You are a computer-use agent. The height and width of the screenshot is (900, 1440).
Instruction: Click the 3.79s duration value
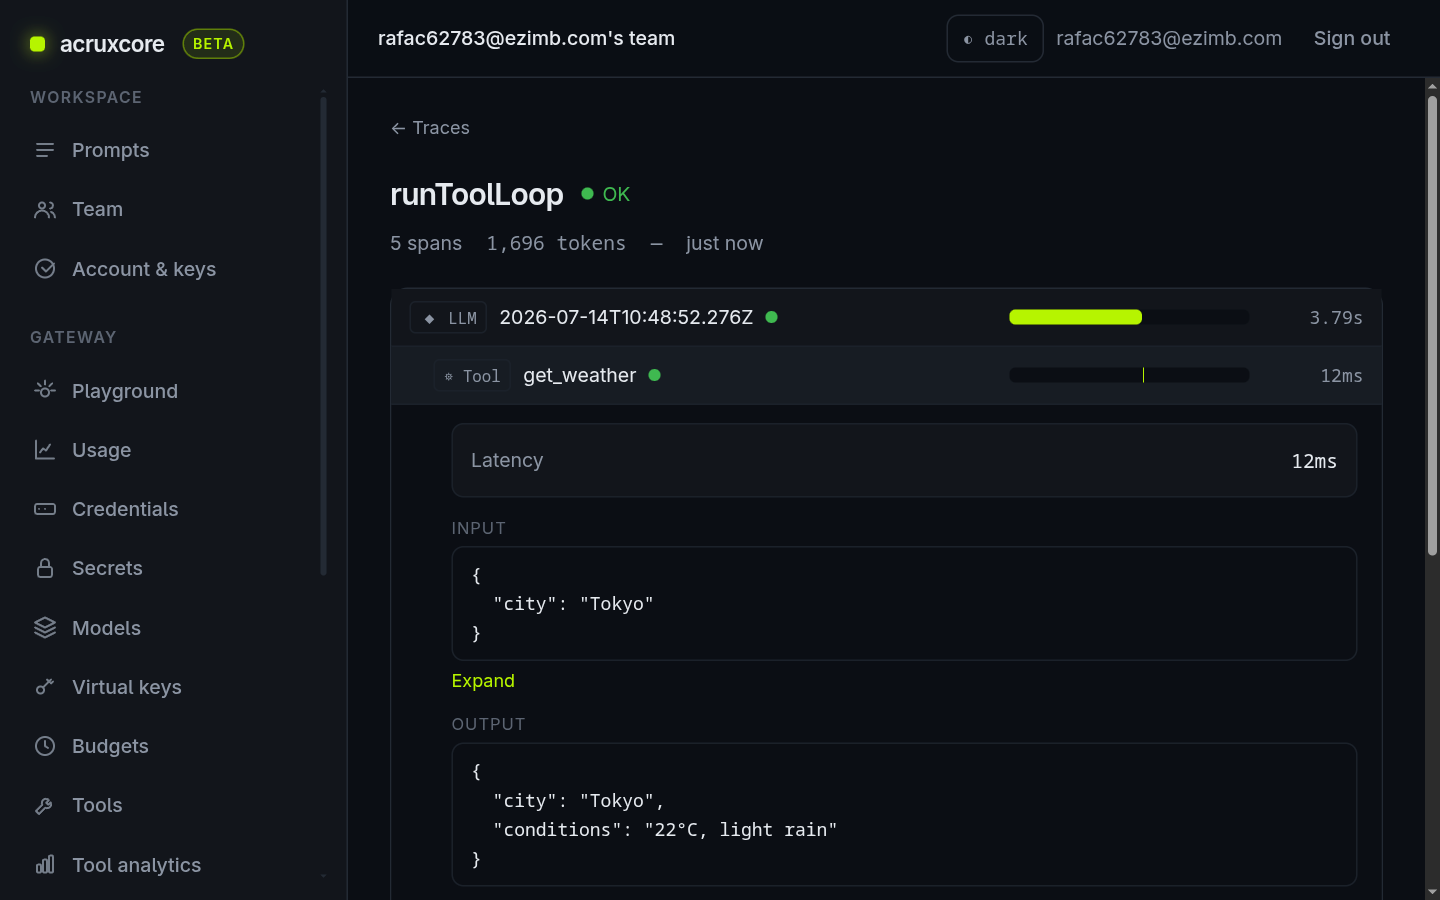point(1336,318)
